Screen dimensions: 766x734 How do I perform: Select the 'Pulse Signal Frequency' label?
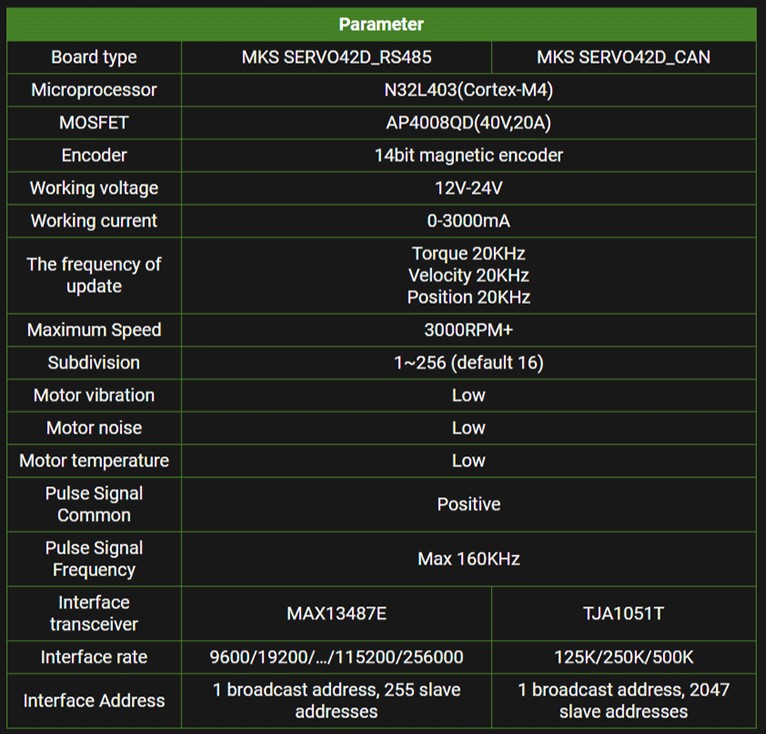[x=94, y=559]
